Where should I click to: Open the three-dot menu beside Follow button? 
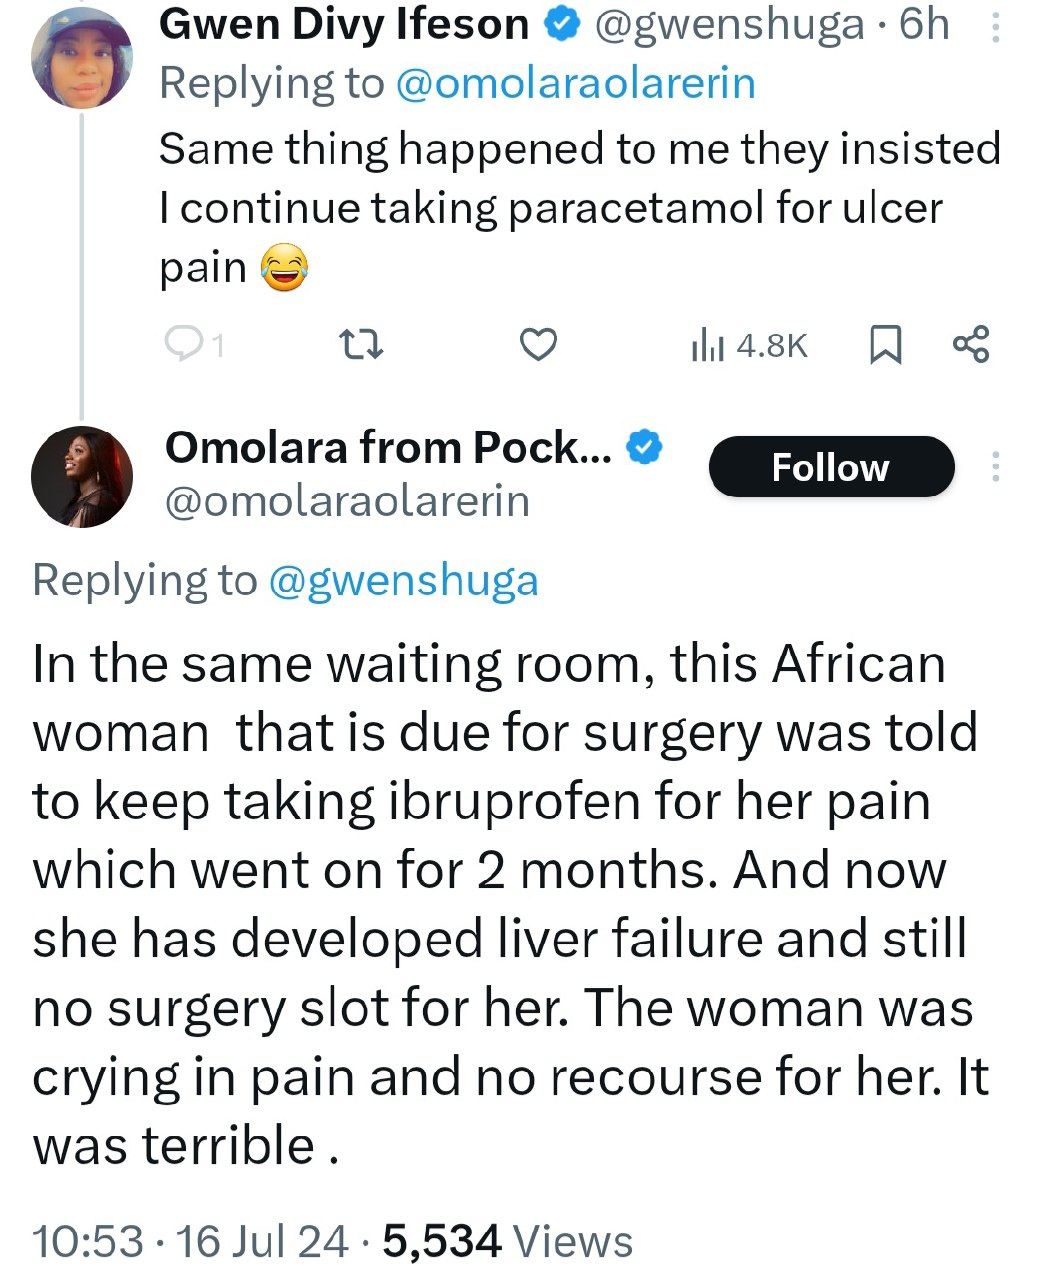pos(994,467)
